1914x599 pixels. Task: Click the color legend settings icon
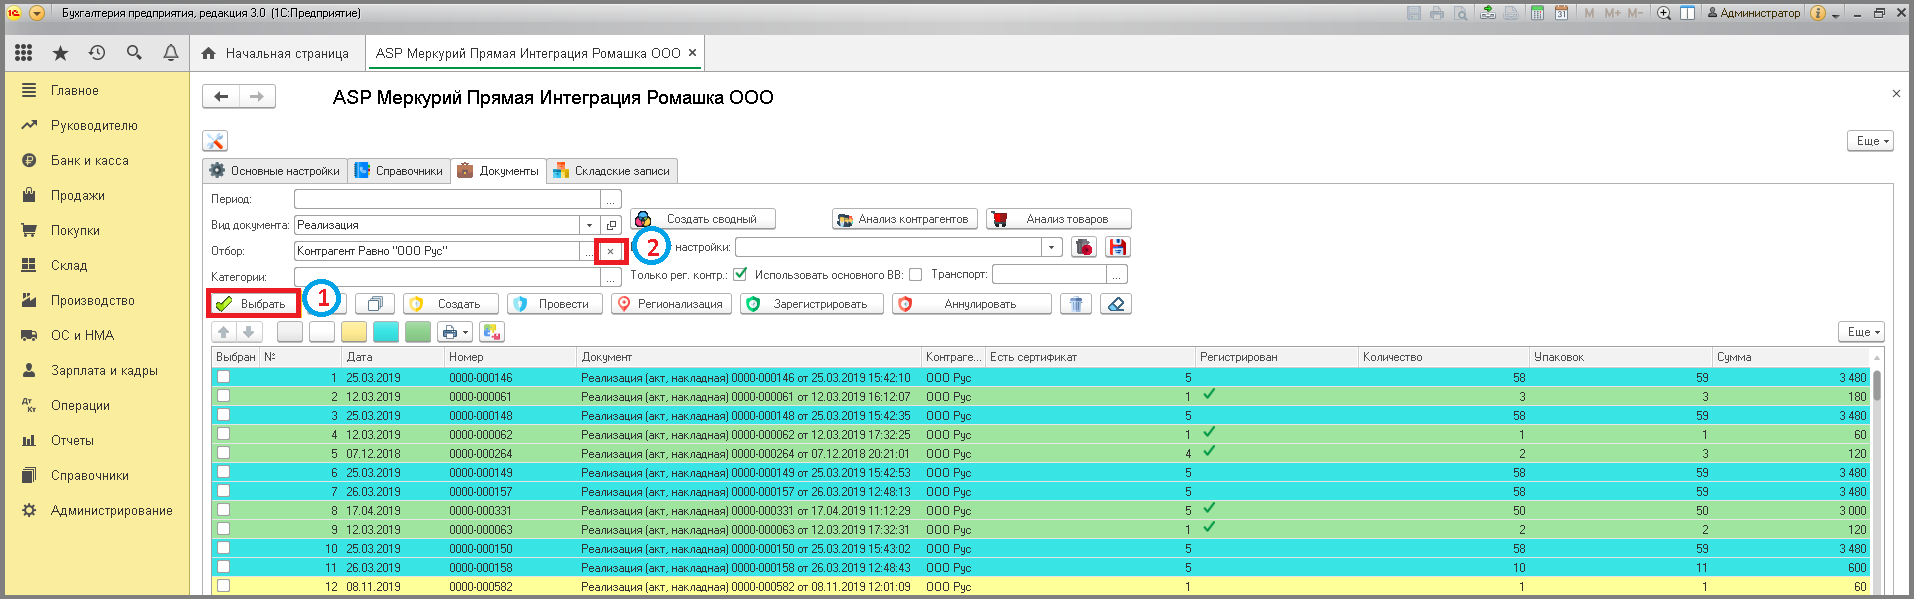tap(492, 332)
